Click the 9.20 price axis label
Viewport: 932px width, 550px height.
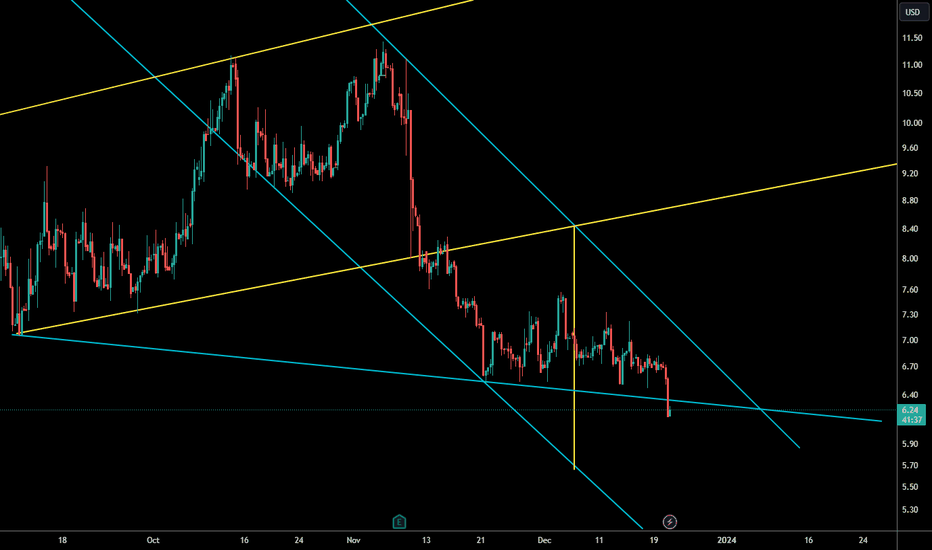pos(910,174)
